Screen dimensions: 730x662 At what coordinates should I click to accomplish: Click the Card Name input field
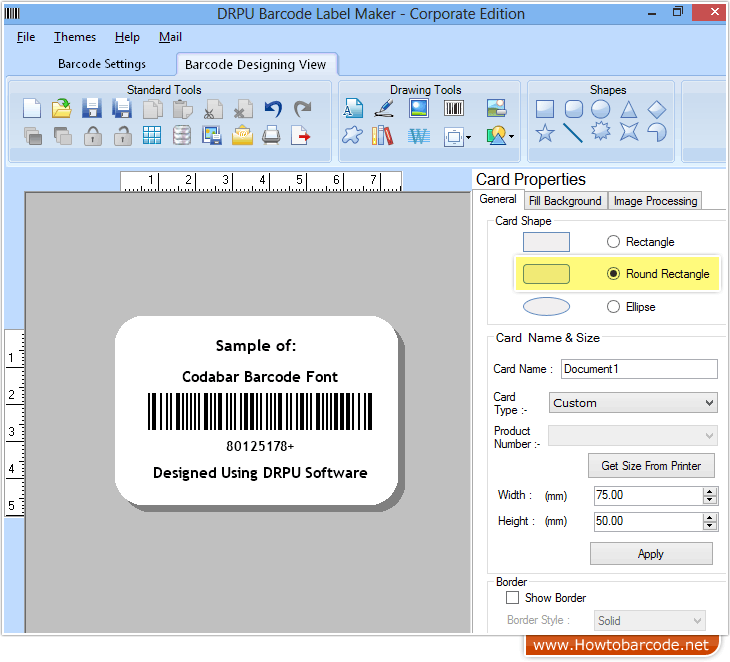coord(639,369)
